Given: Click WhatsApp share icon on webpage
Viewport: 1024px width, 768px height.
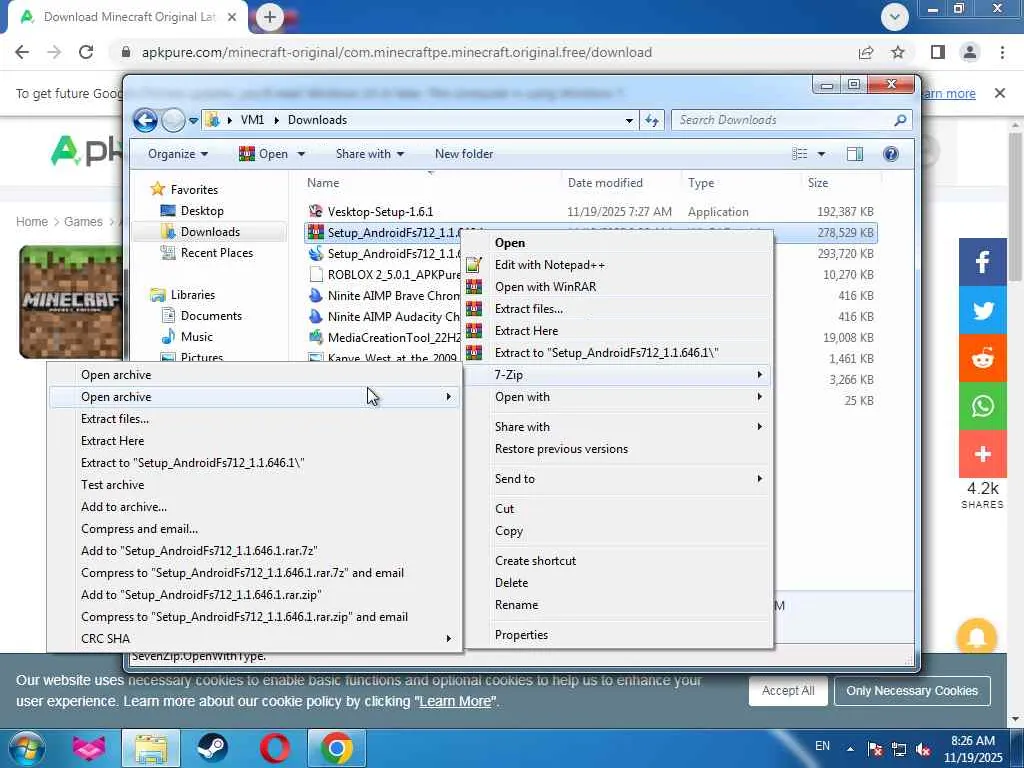Looking at the screenshot, I should point(982,406).
